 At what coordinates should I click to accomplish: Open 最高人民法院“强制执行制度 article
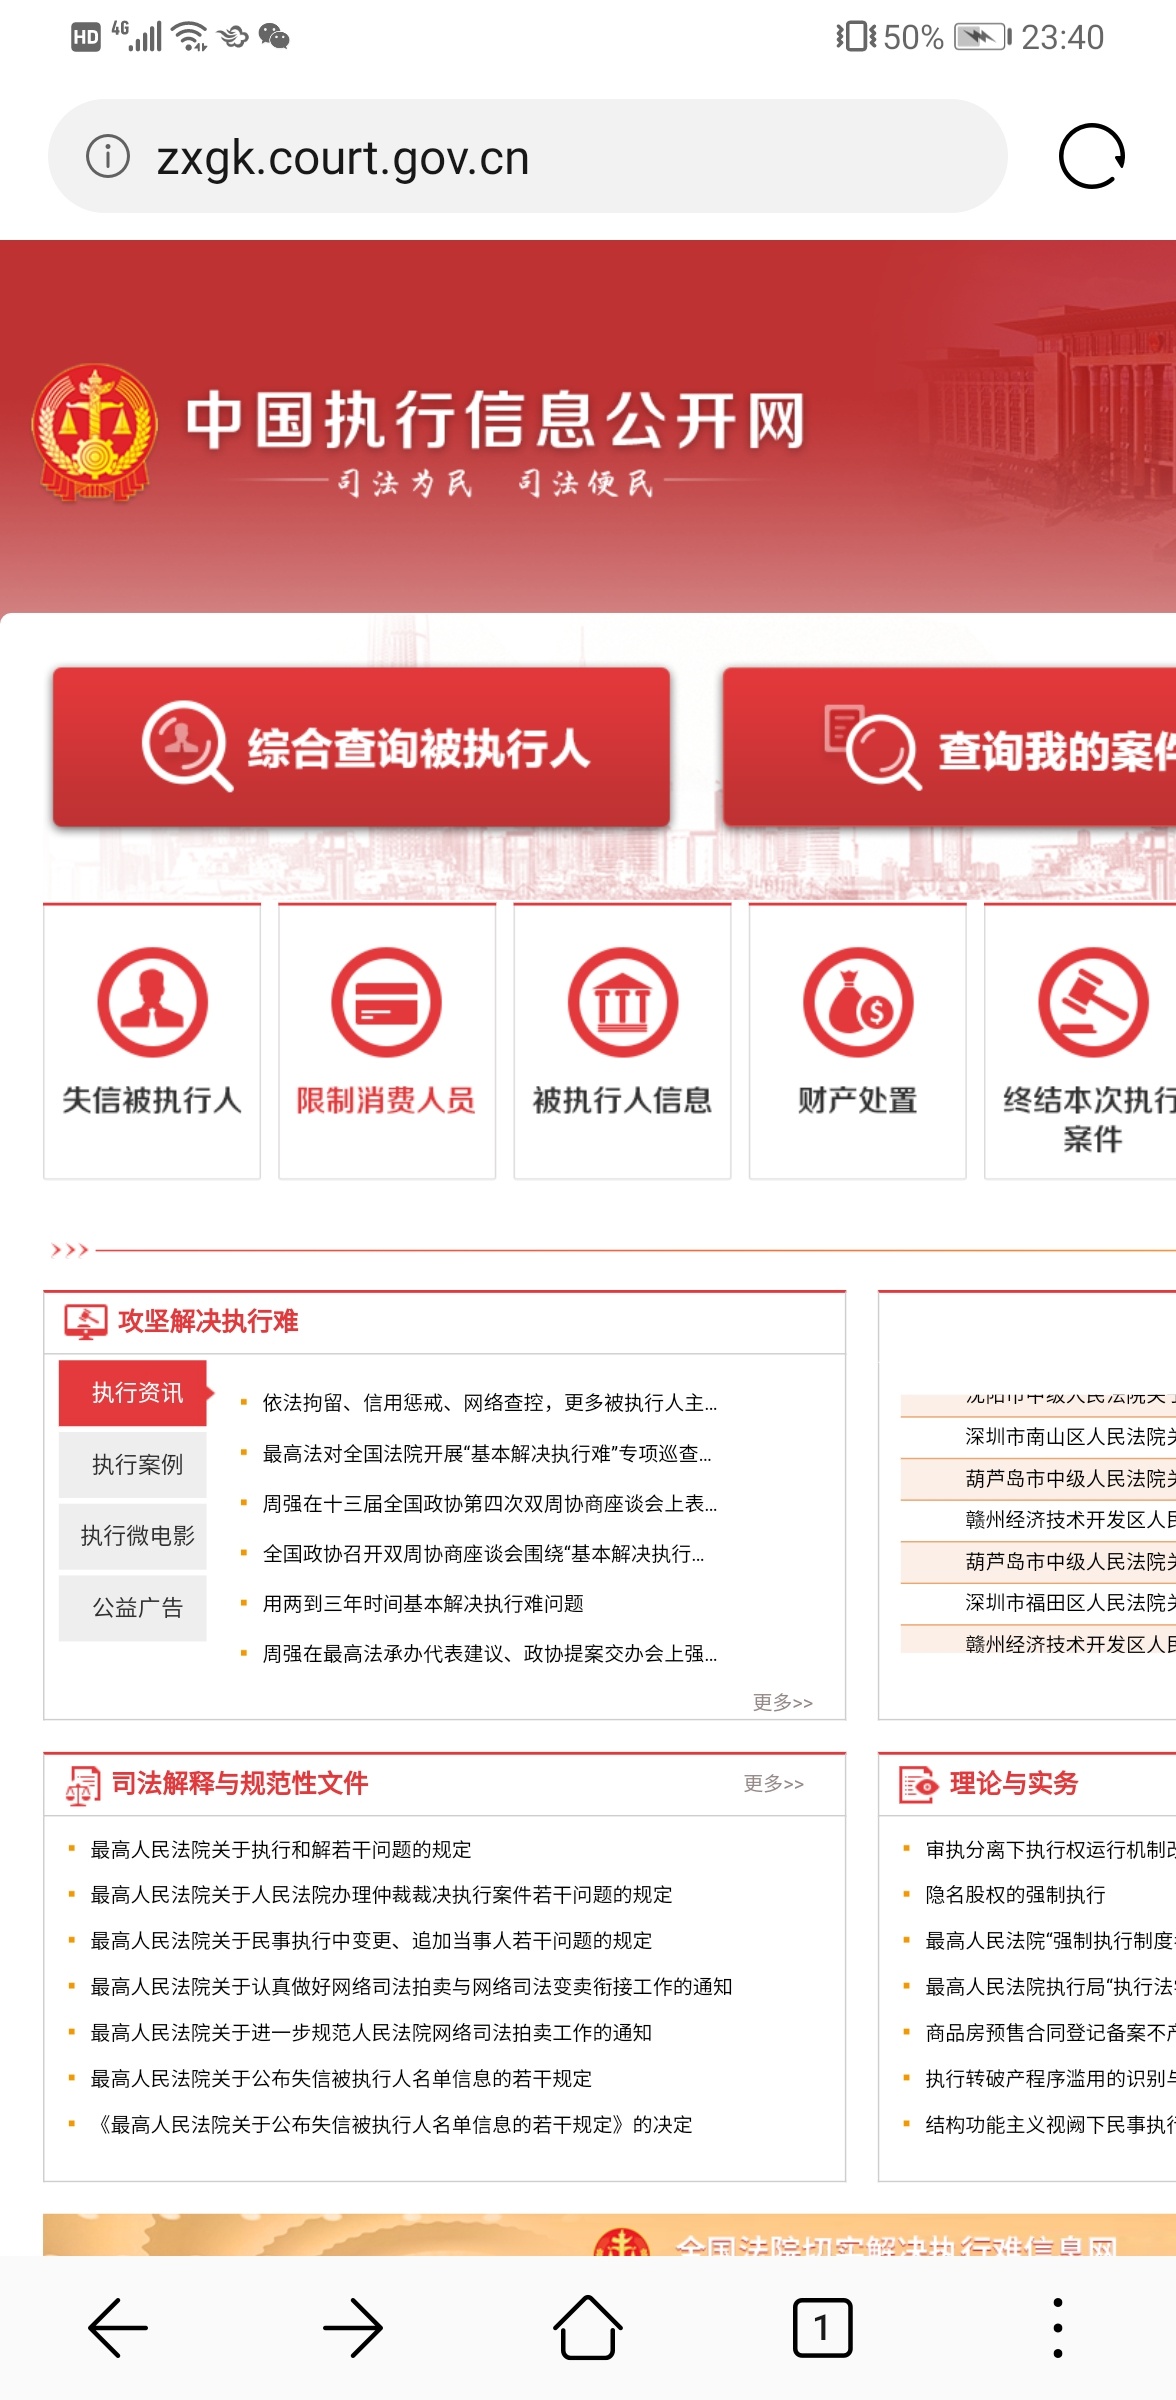(x=1050, y=1940)
